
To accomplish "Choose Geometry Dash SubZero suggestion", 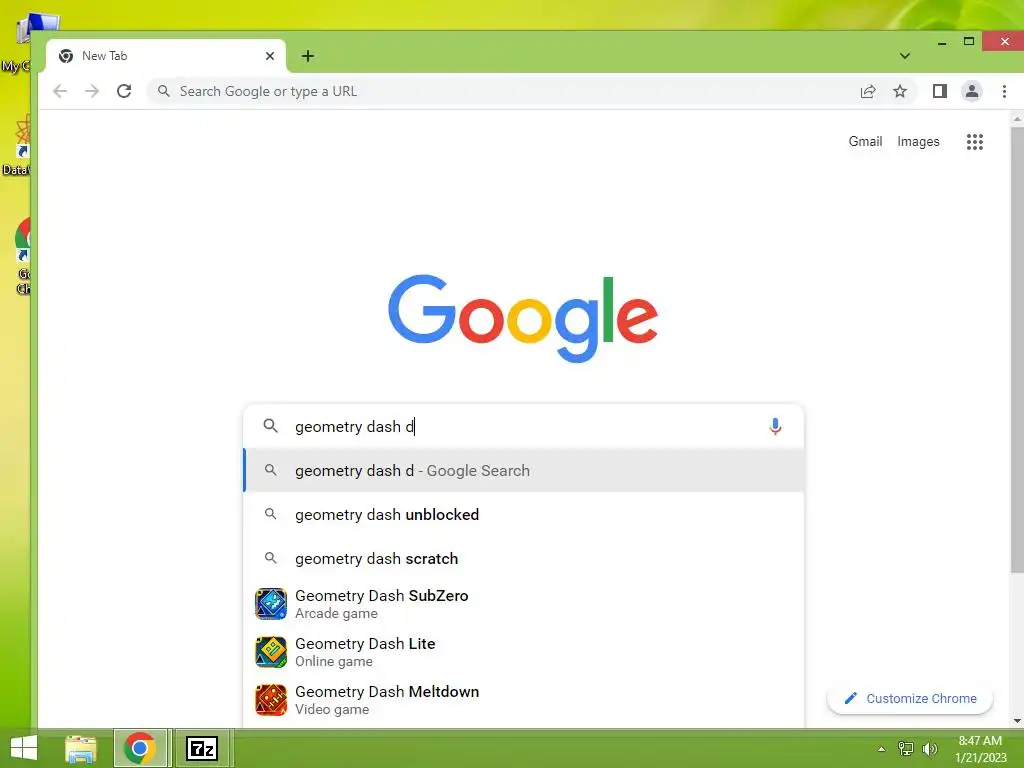I will click(x=524, y=604).
